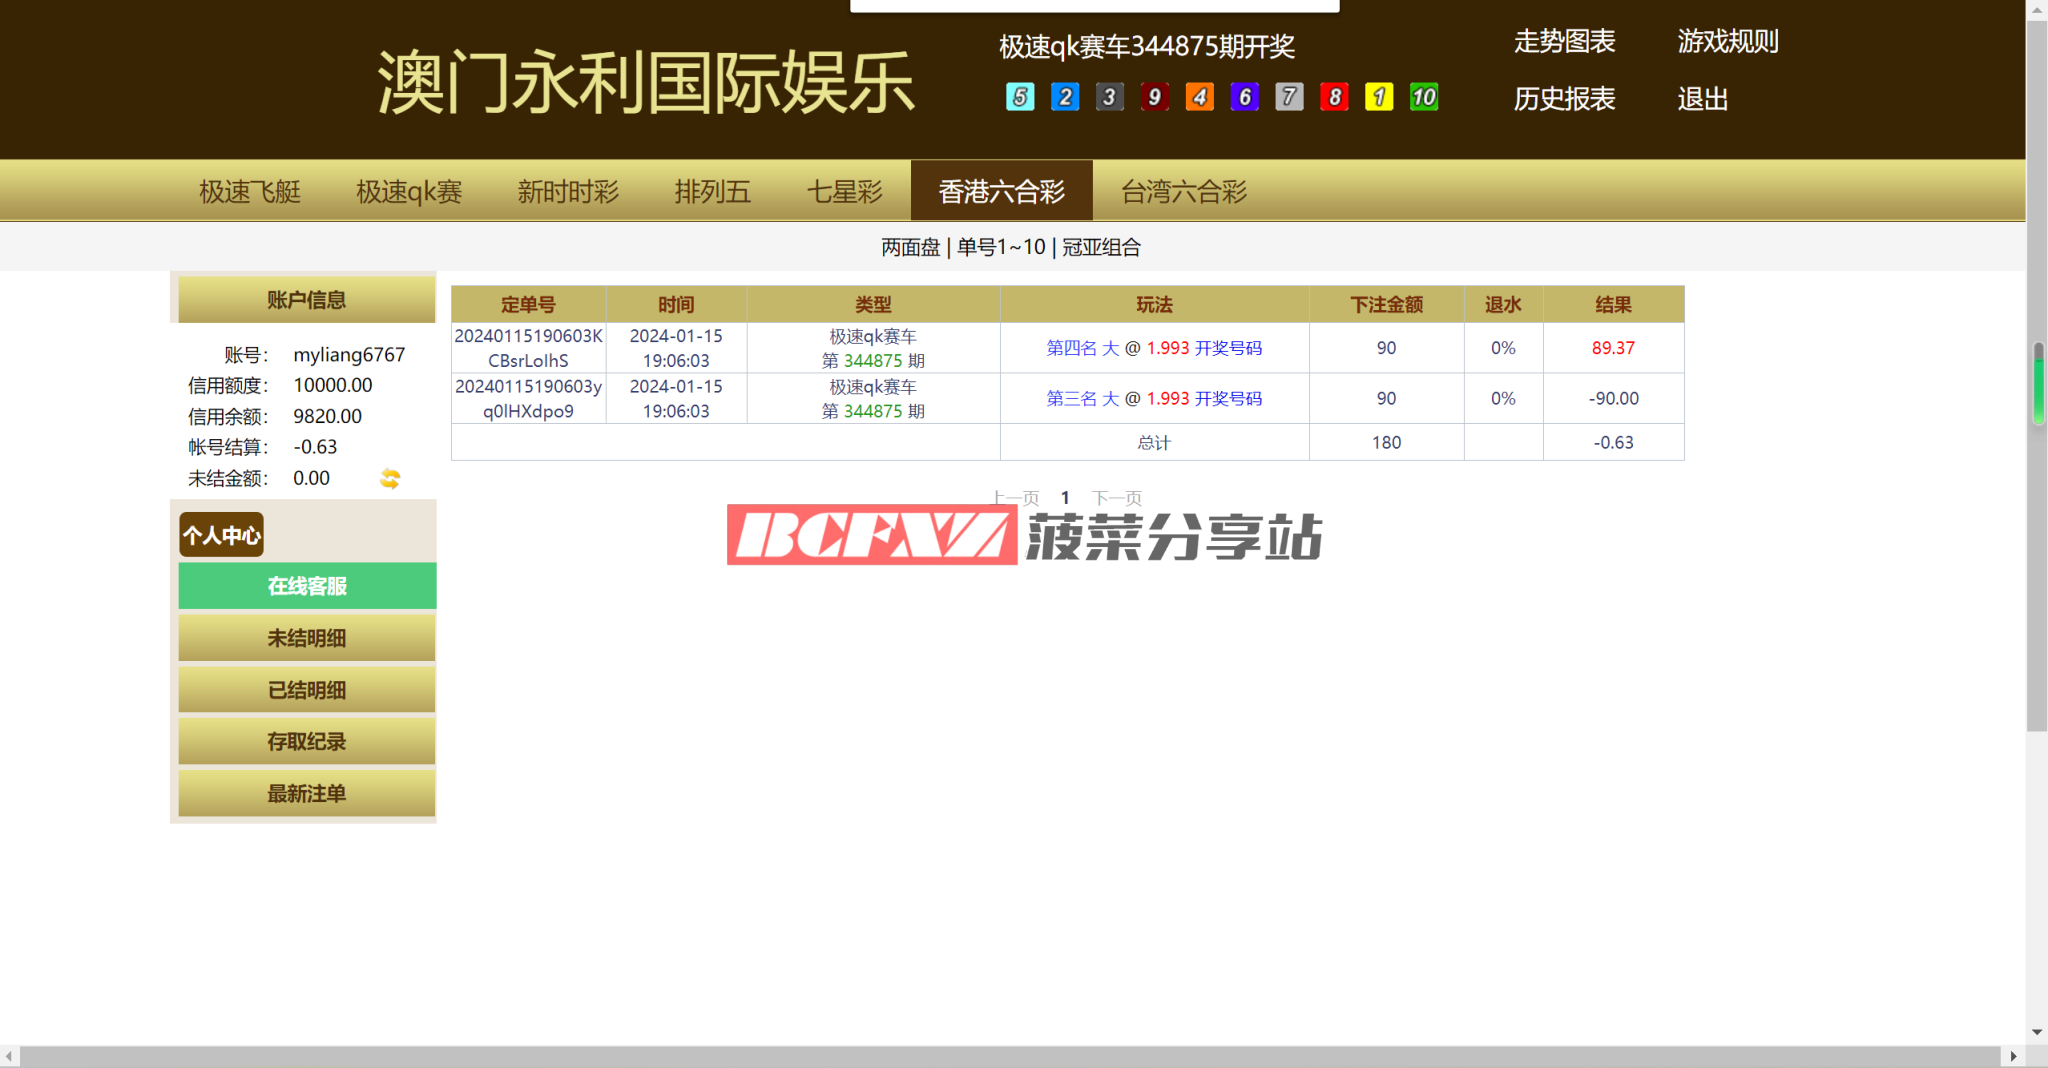The width and height of the screenshot is (2048, 1068).
Task: Click the red number 8 ball
Action: click(1334, 97)
